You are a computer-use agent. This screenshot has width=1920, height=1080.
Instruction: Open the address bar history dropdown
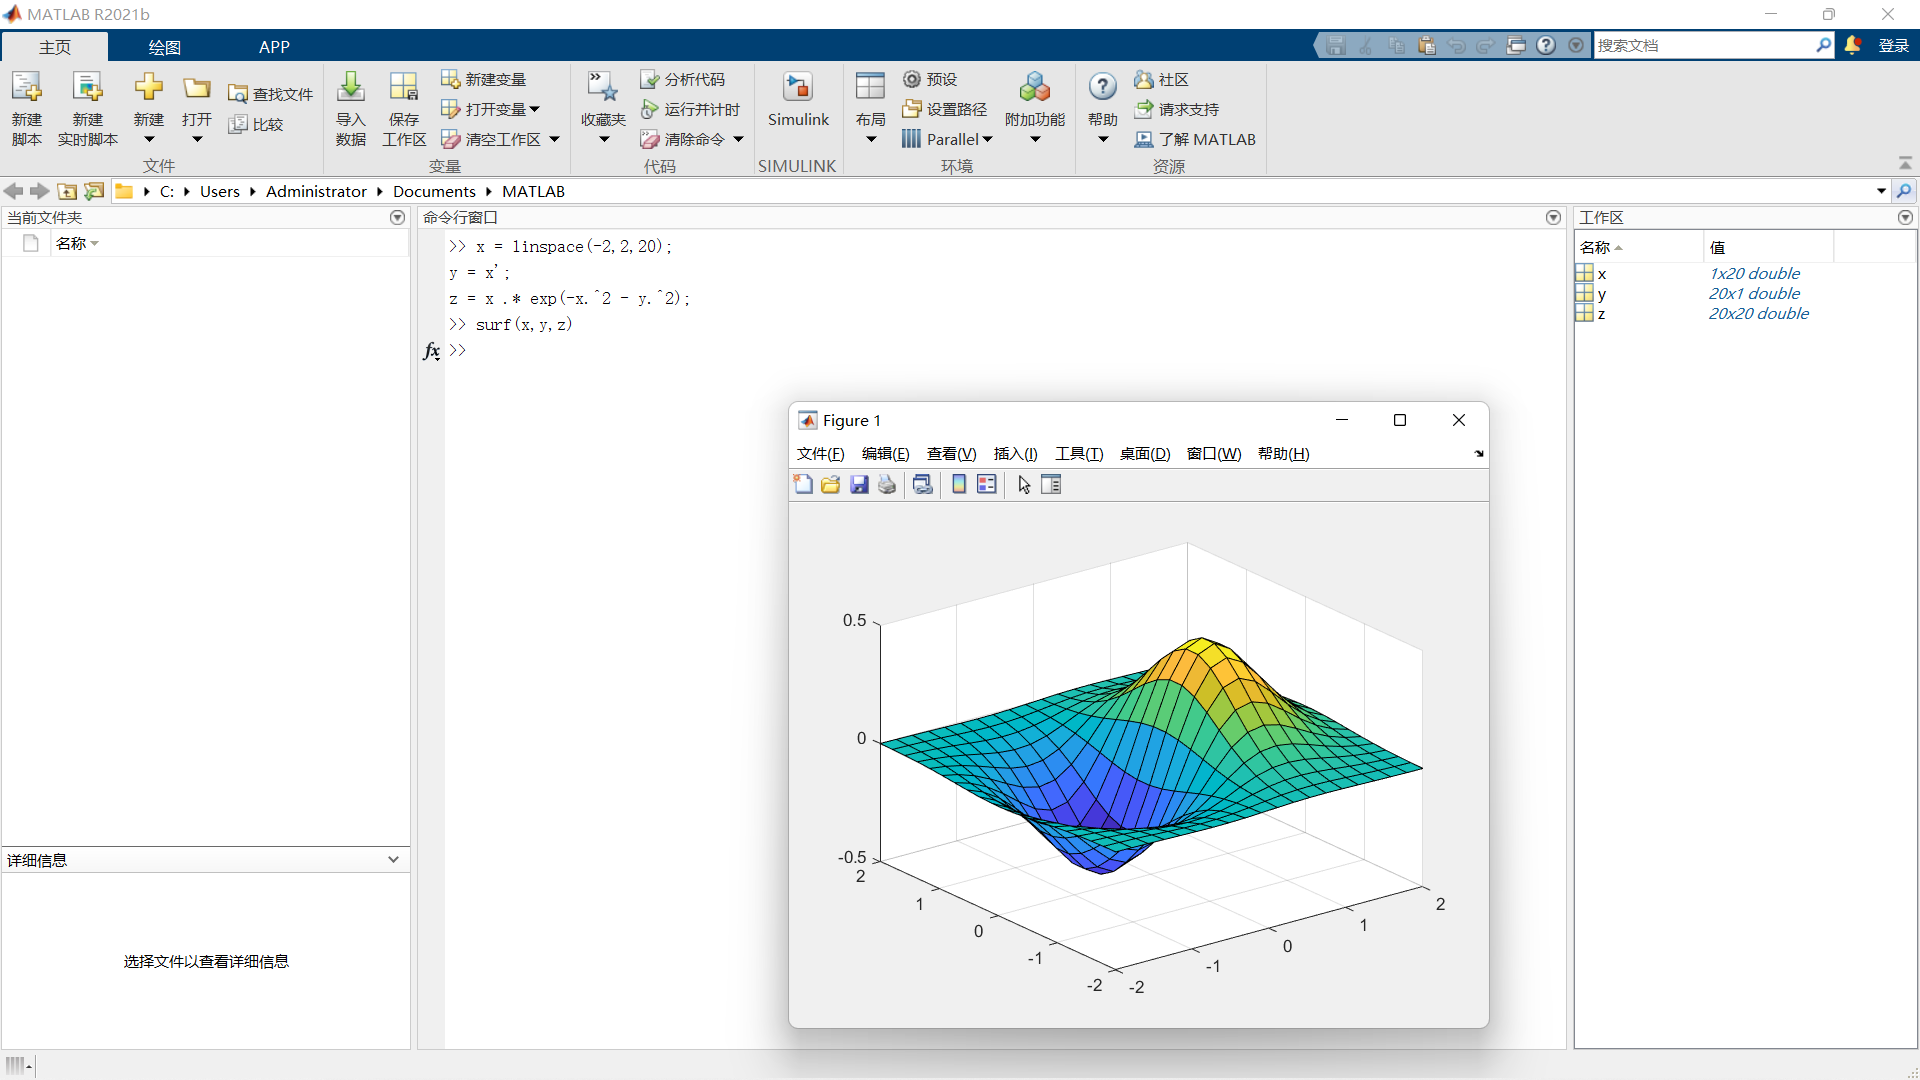coord(1881,191)
